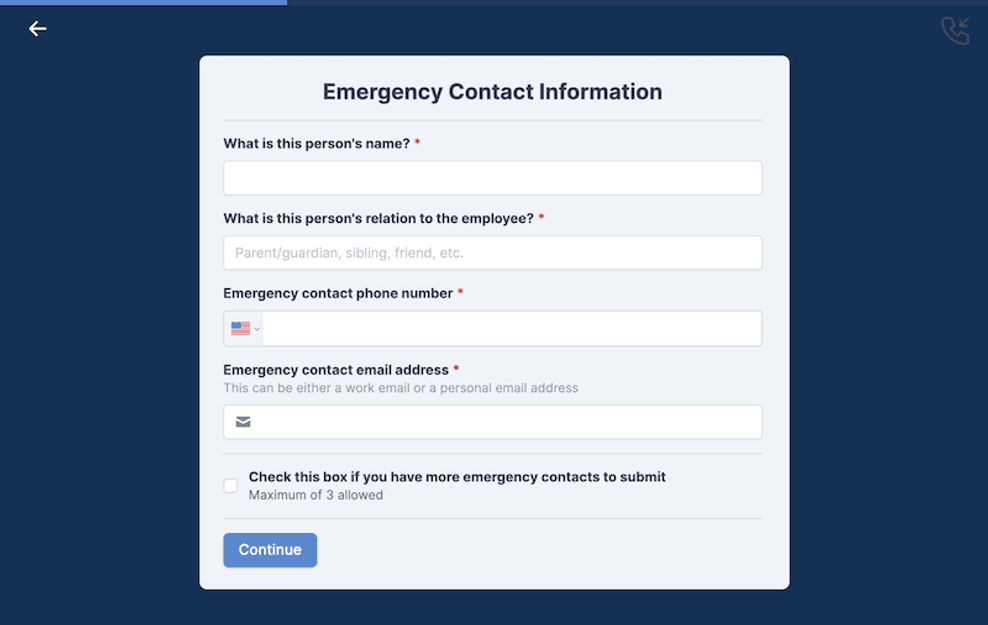The width and height of the screenshot is (988, 625).
Task: Click the 'relation to the employee' label
Action: click(378, 219)
